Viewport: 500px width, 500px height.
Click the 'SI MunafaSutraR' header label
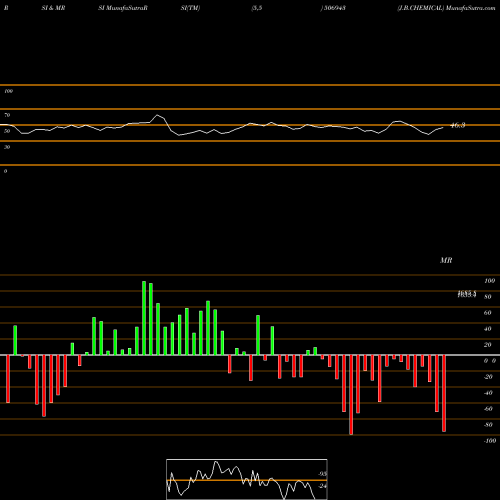123,8
